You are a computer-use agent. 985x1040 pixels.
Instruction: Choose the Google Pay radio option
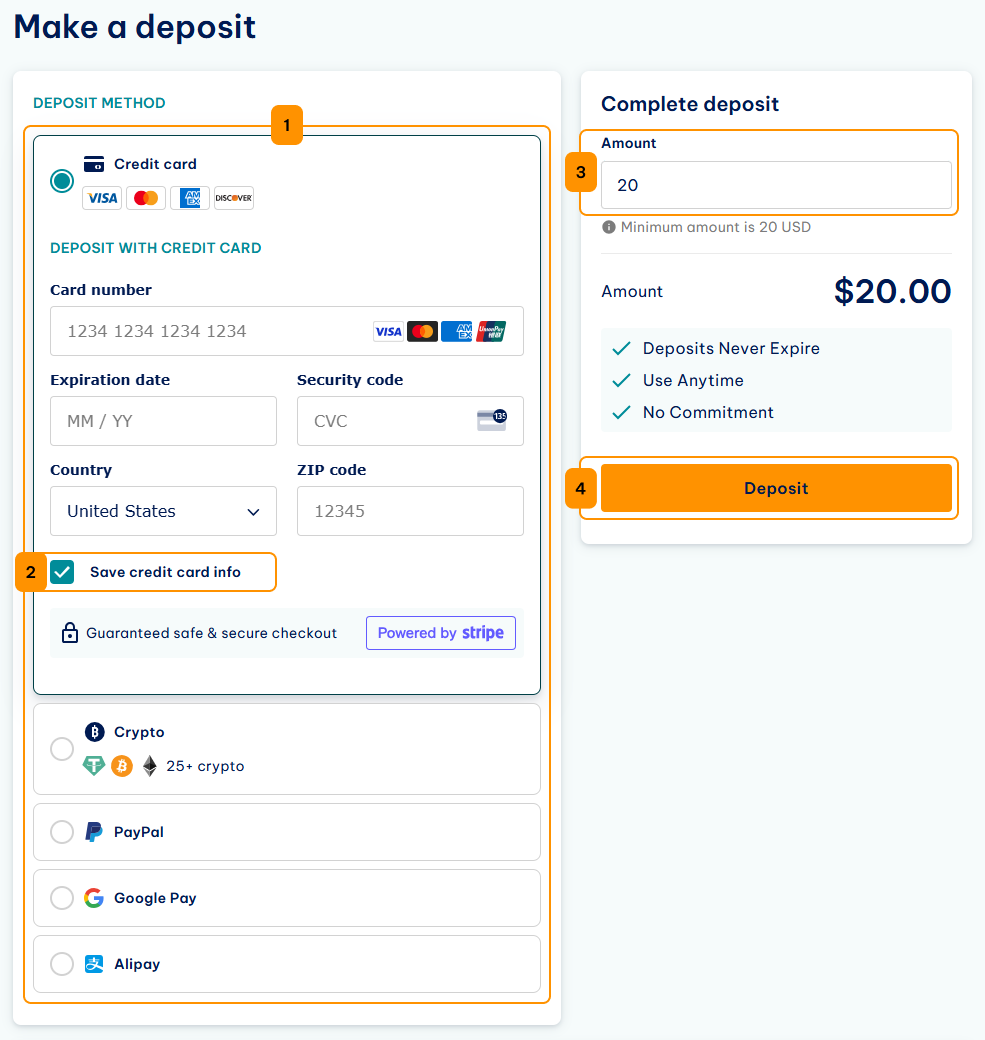pyautogui.click(x=62, y=898)
